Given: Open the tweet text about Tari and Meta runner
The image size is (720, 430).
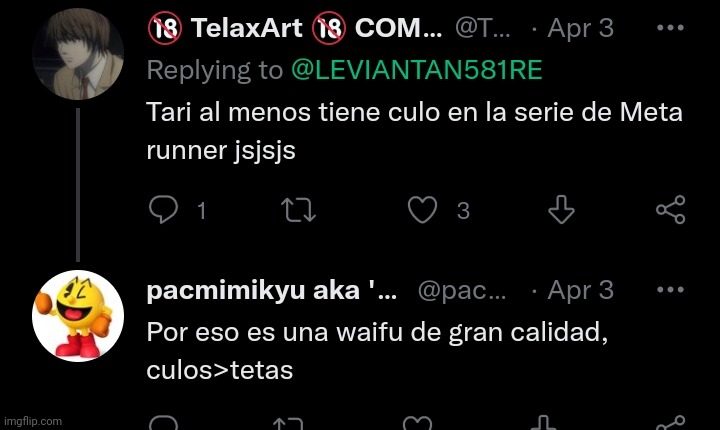Looking at the screenshot, I should 415,131.
